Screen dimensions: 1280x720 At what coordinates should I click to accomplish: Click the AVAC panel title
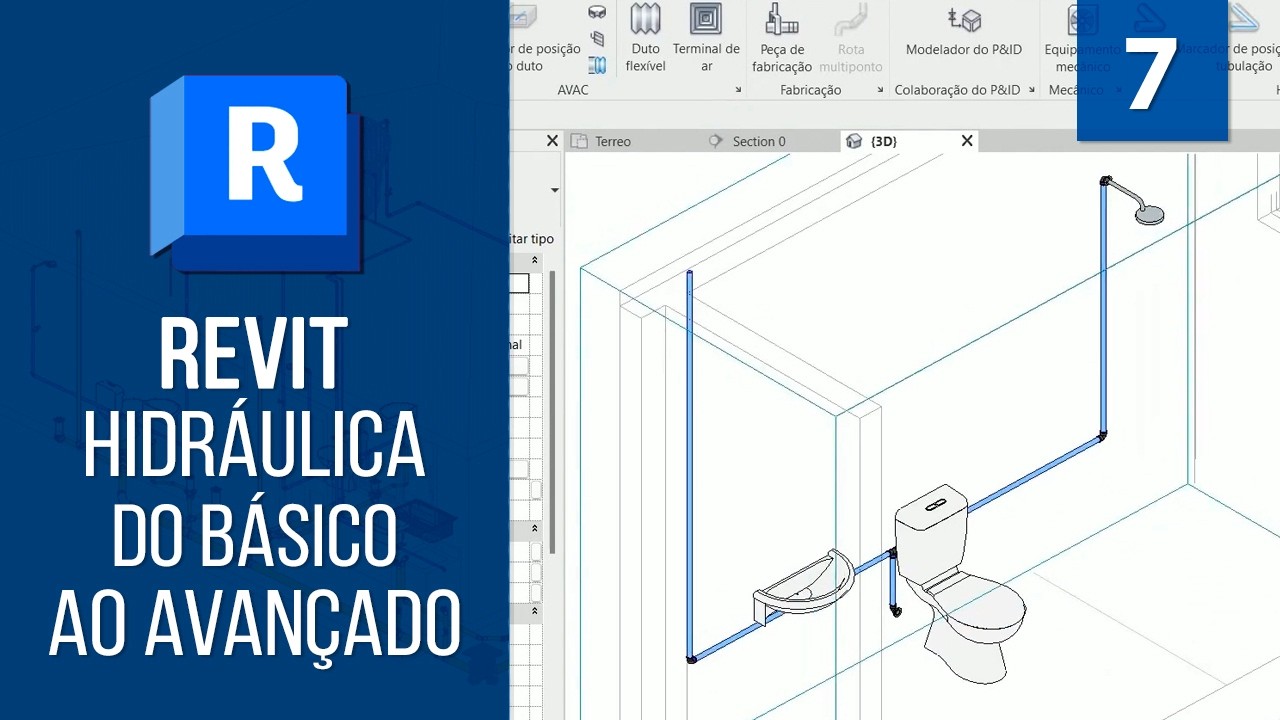coord(573,90)
